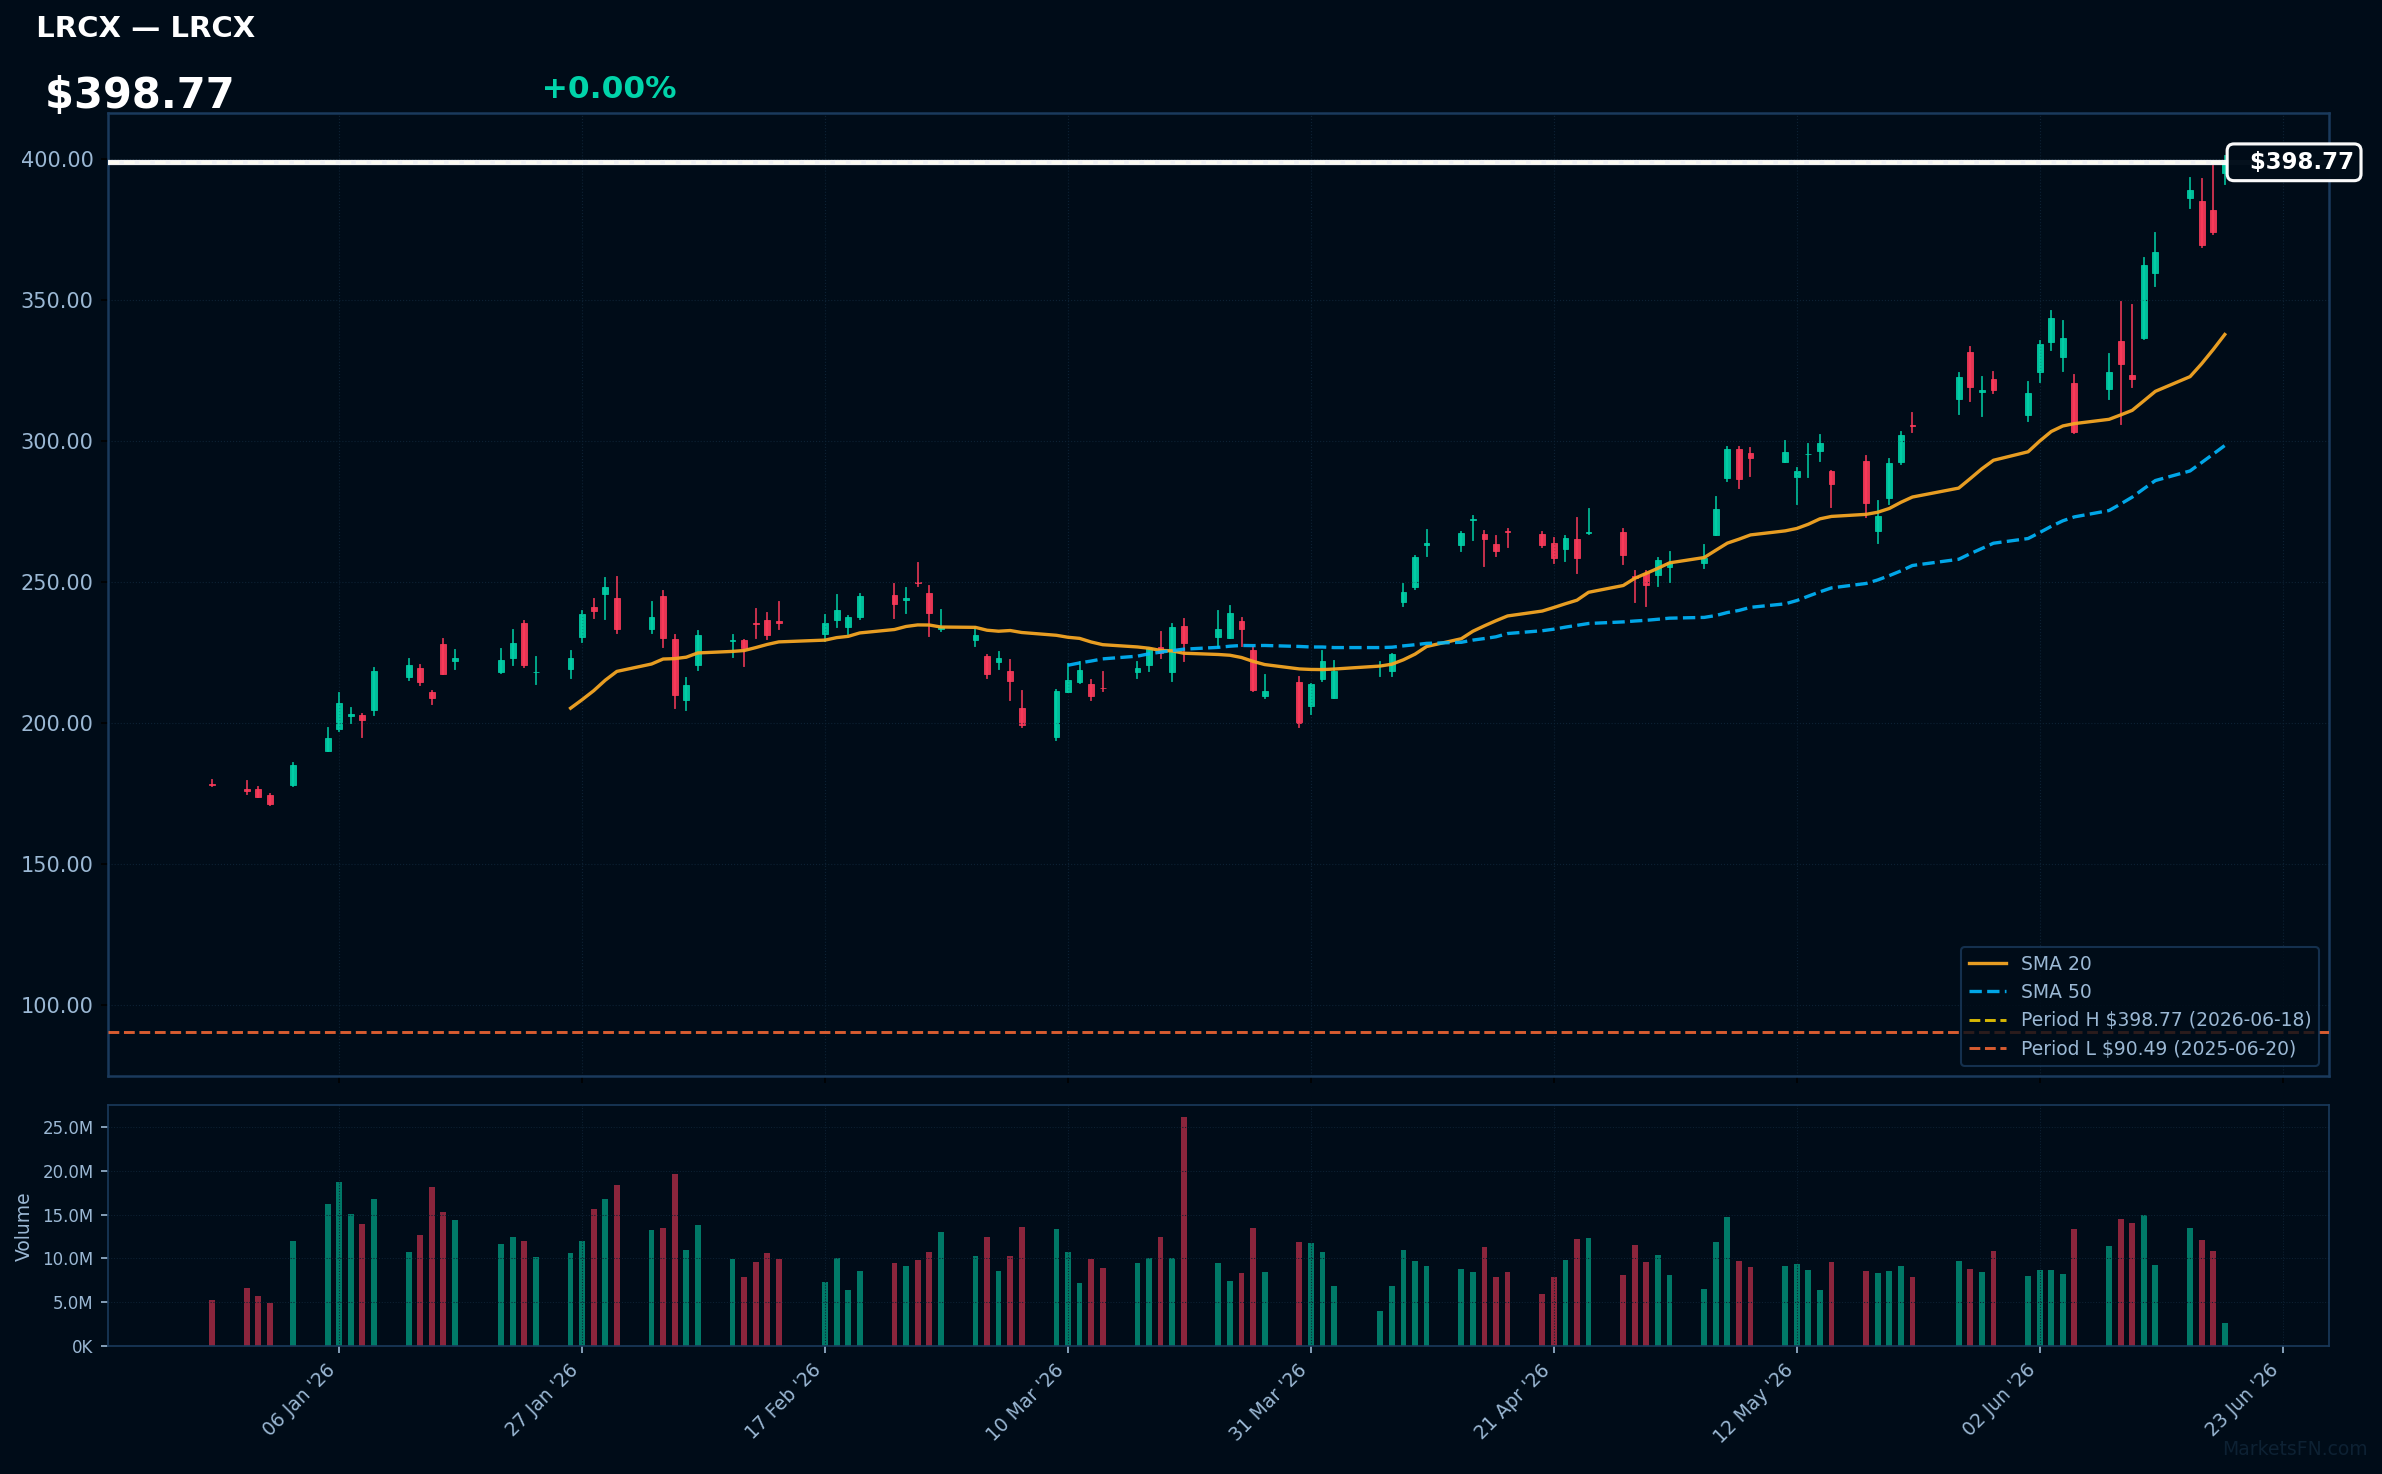Click the 27 Jan '26 date label
The image size is (2382, 1474).
(541, 1400)
